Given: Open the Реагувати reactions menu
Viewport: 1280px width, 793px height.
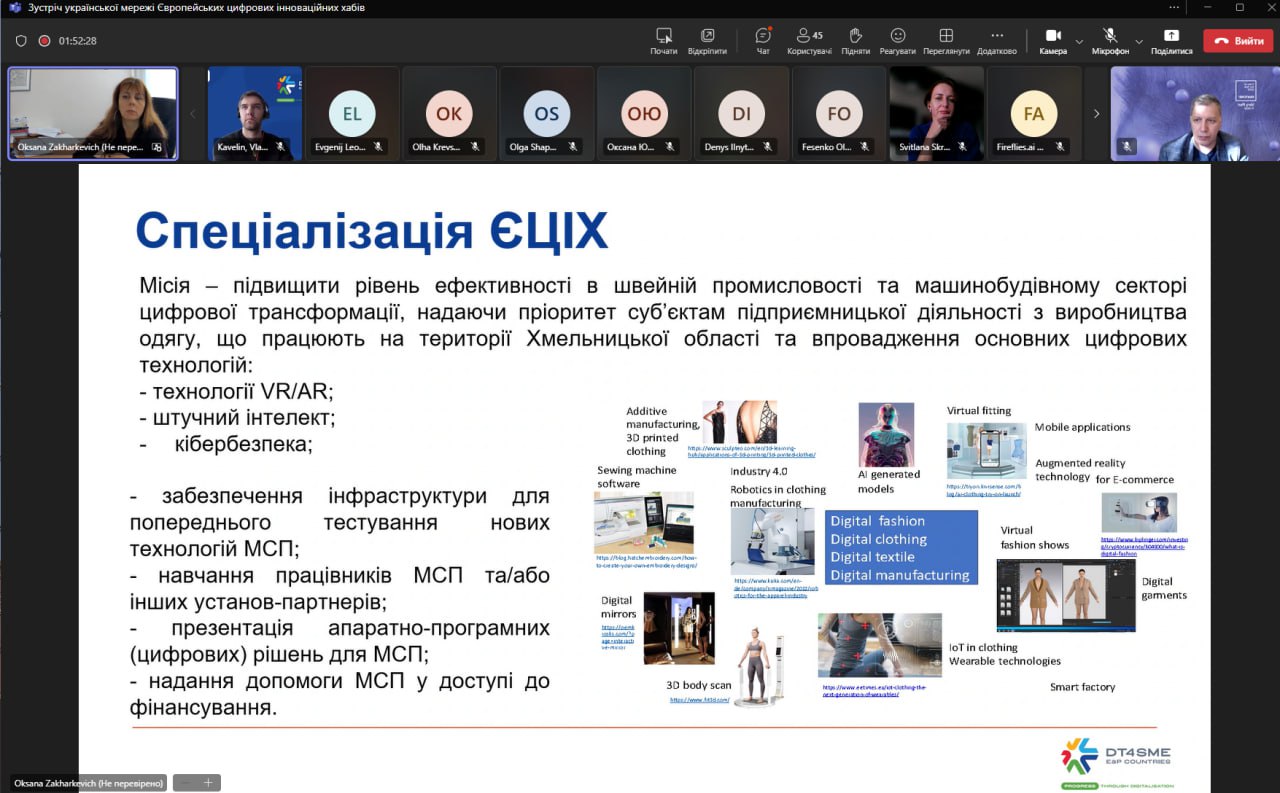Looking at the screenshot, I should click(898, 40).
